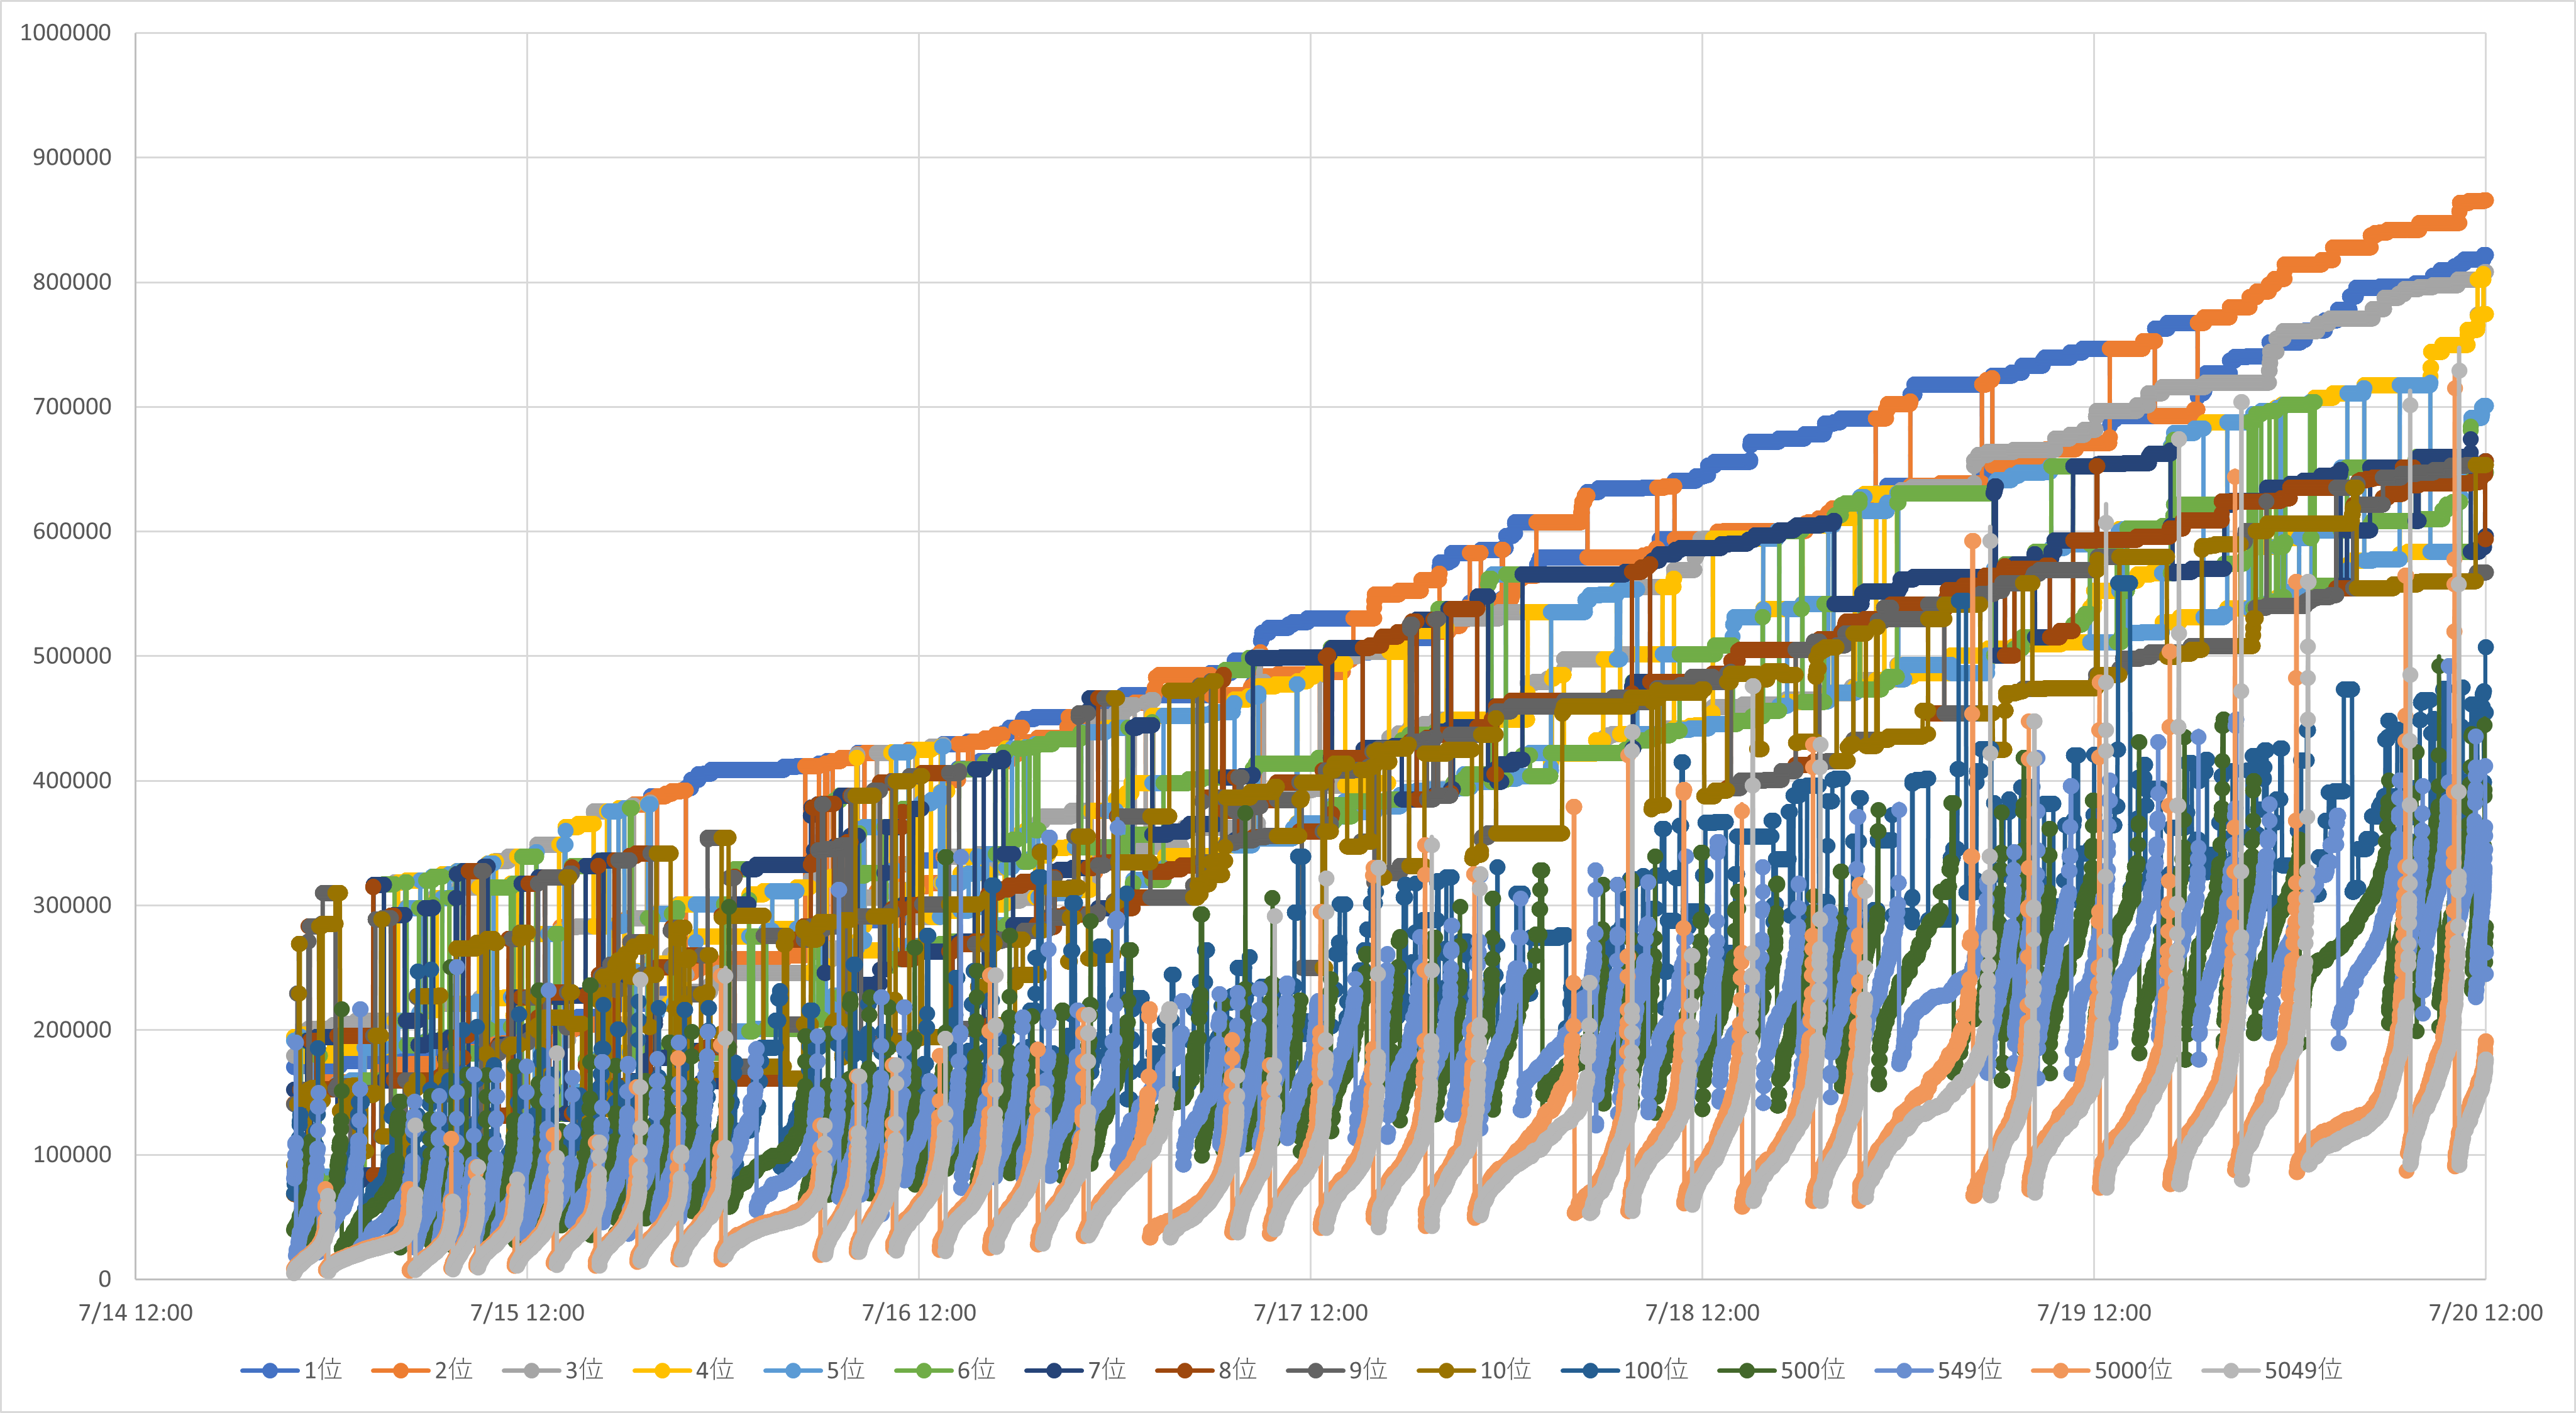Viewport: 2576px width, 1413px height.
Task: Click the 7/17 12:00 x-axis label
Action: coord(1310,1313)
